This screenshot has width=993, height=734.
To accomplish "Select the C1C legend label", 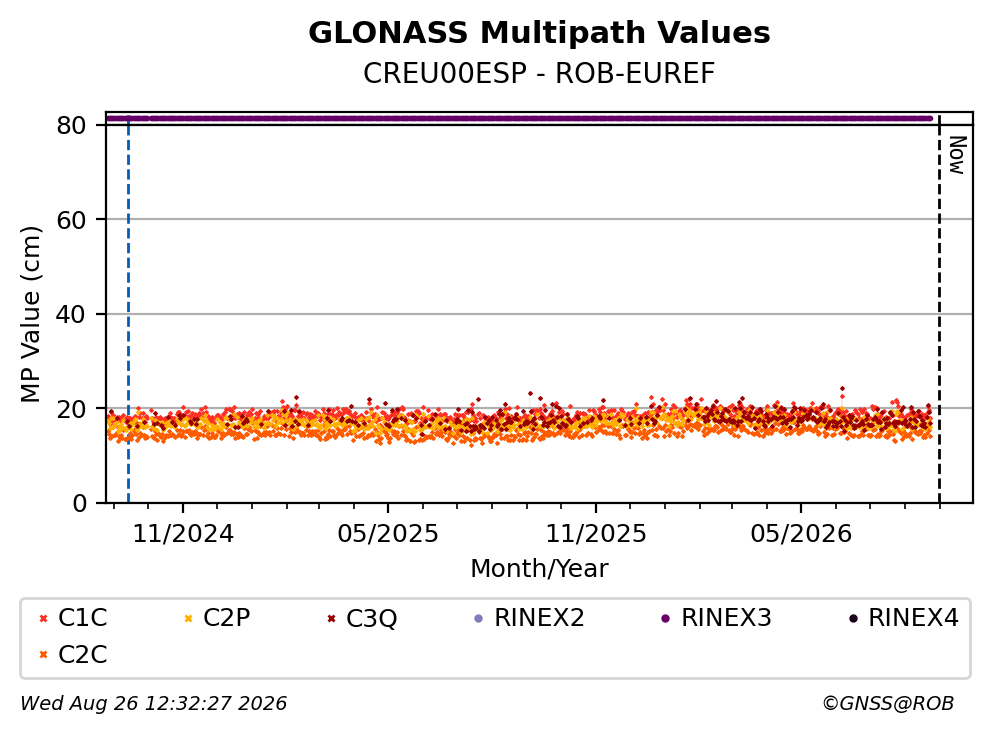I will [x=82, y=617].
